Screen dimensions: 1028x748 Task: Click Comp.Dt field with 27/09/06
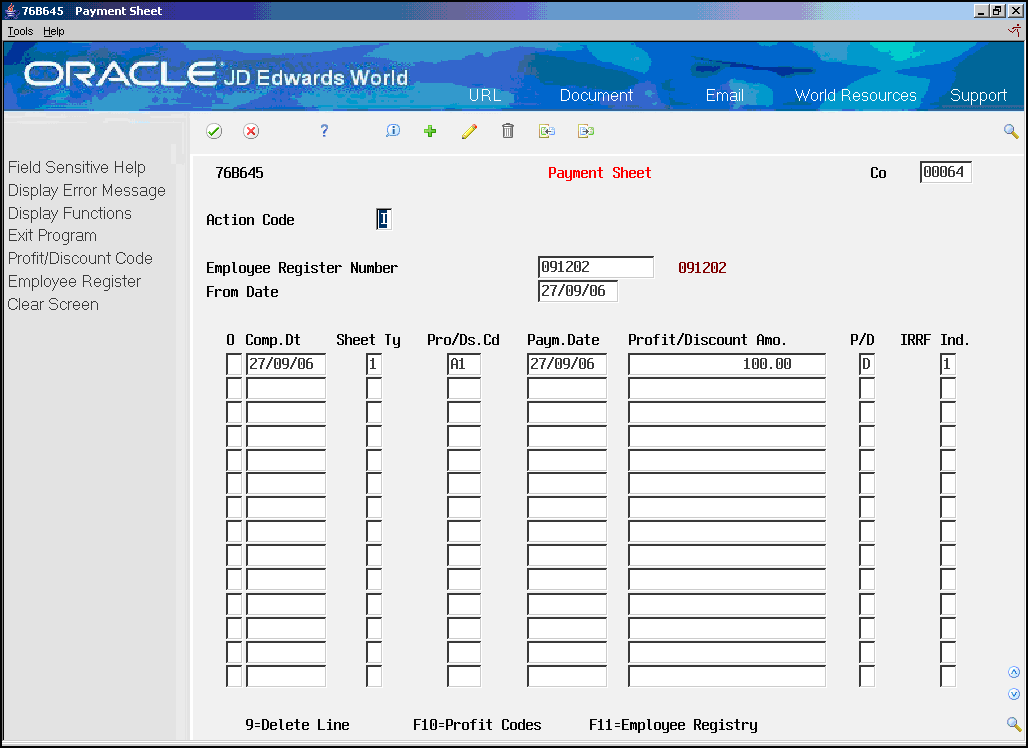[x=286, y=364]
